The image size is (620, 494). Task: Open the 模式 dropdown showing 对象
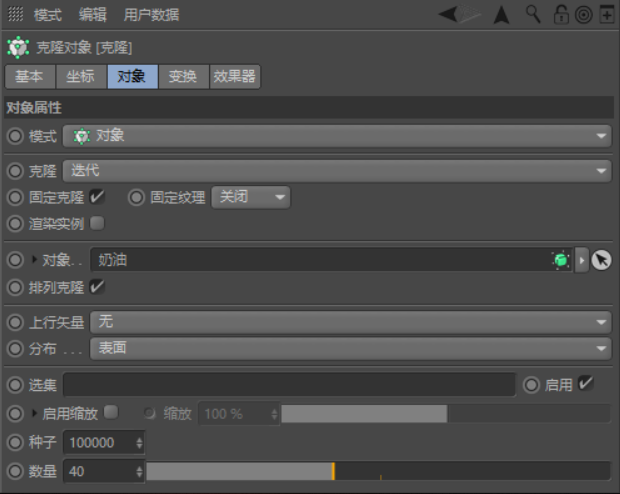pyautogui.click(x=337, y=136)
